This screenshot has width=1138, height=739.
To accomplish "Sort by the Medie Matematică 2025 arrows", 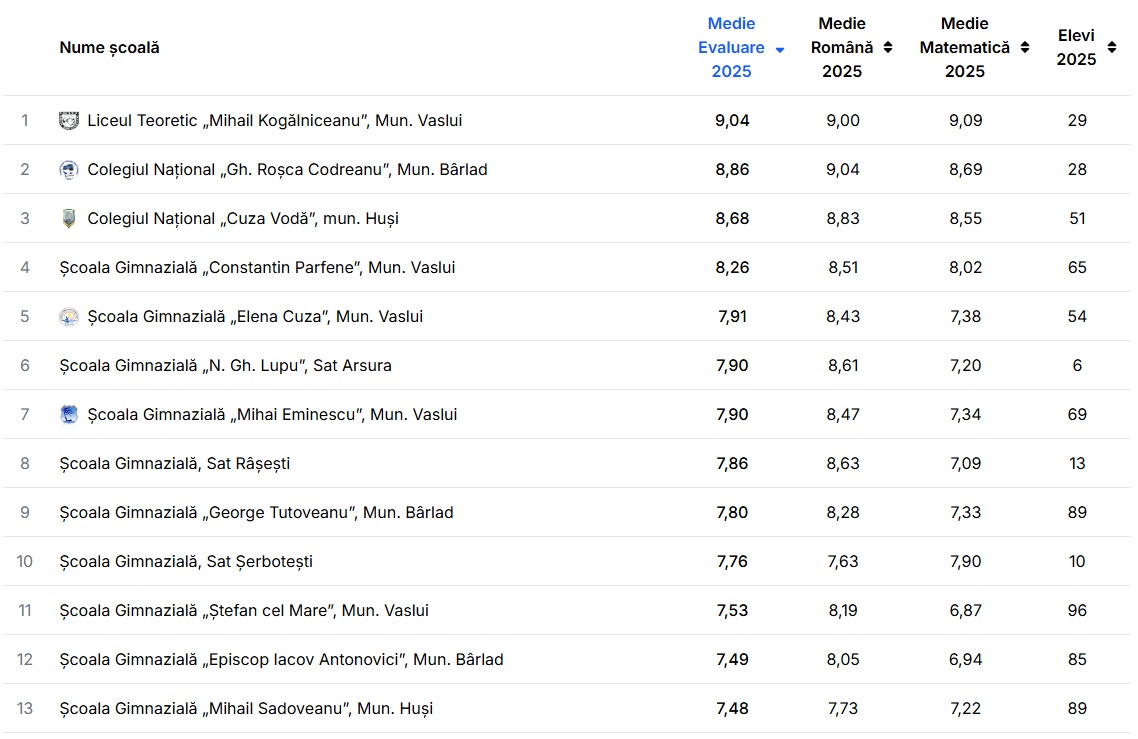I will tap(1025, 48).
